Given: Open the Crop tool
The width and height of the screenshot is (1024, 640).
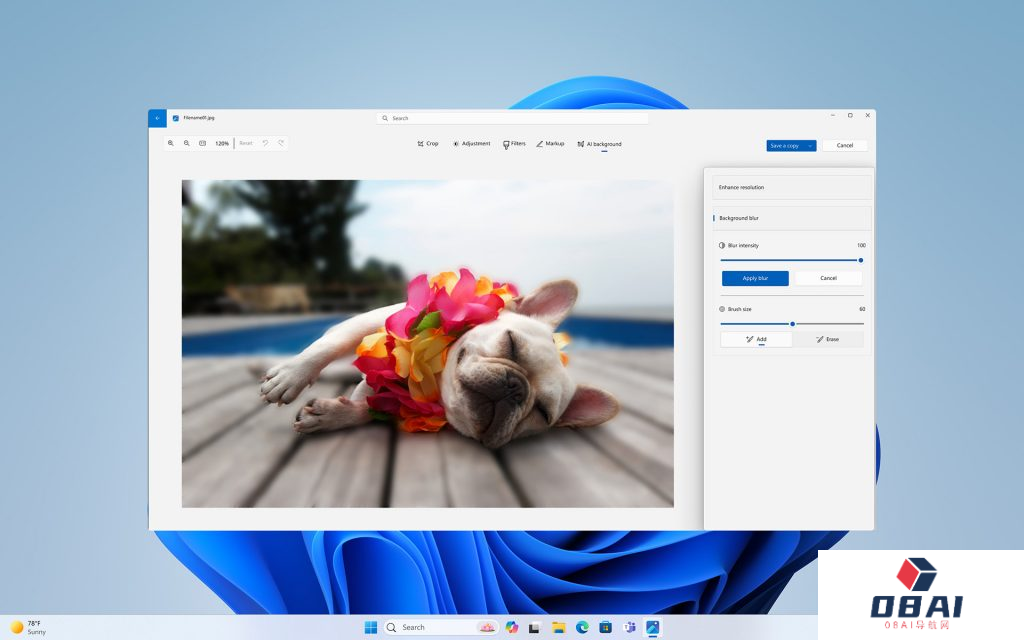Looking at the screenshot, I should coord(428,144).
